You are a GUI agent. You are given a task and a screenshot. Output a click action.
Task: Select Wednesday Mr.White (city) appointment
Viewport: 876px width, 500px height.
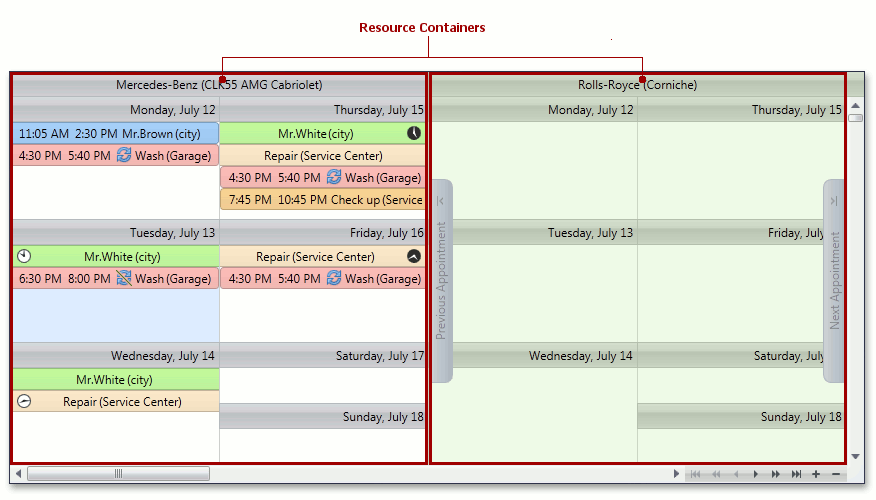[x=116, y=379]
